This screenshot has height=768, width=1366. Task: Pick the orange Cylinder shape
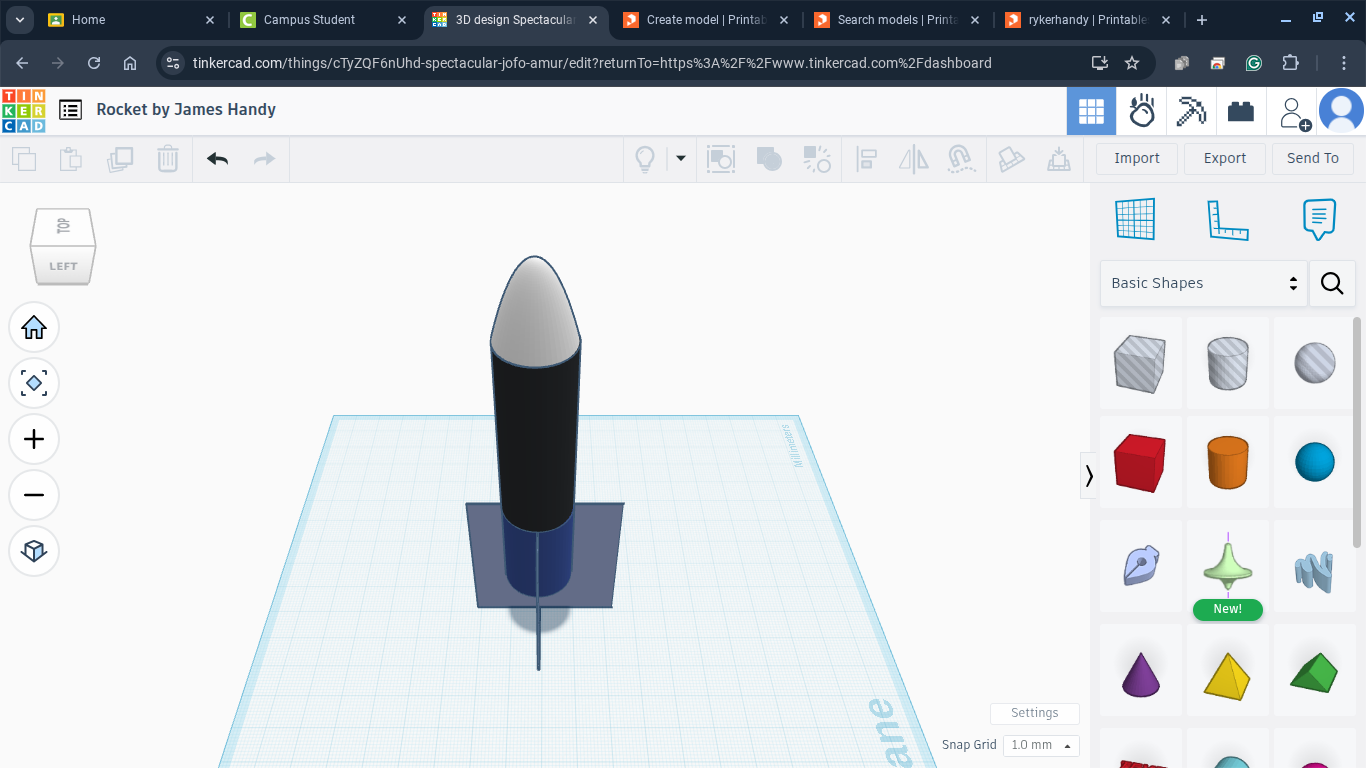click(x=1228, y=462)
